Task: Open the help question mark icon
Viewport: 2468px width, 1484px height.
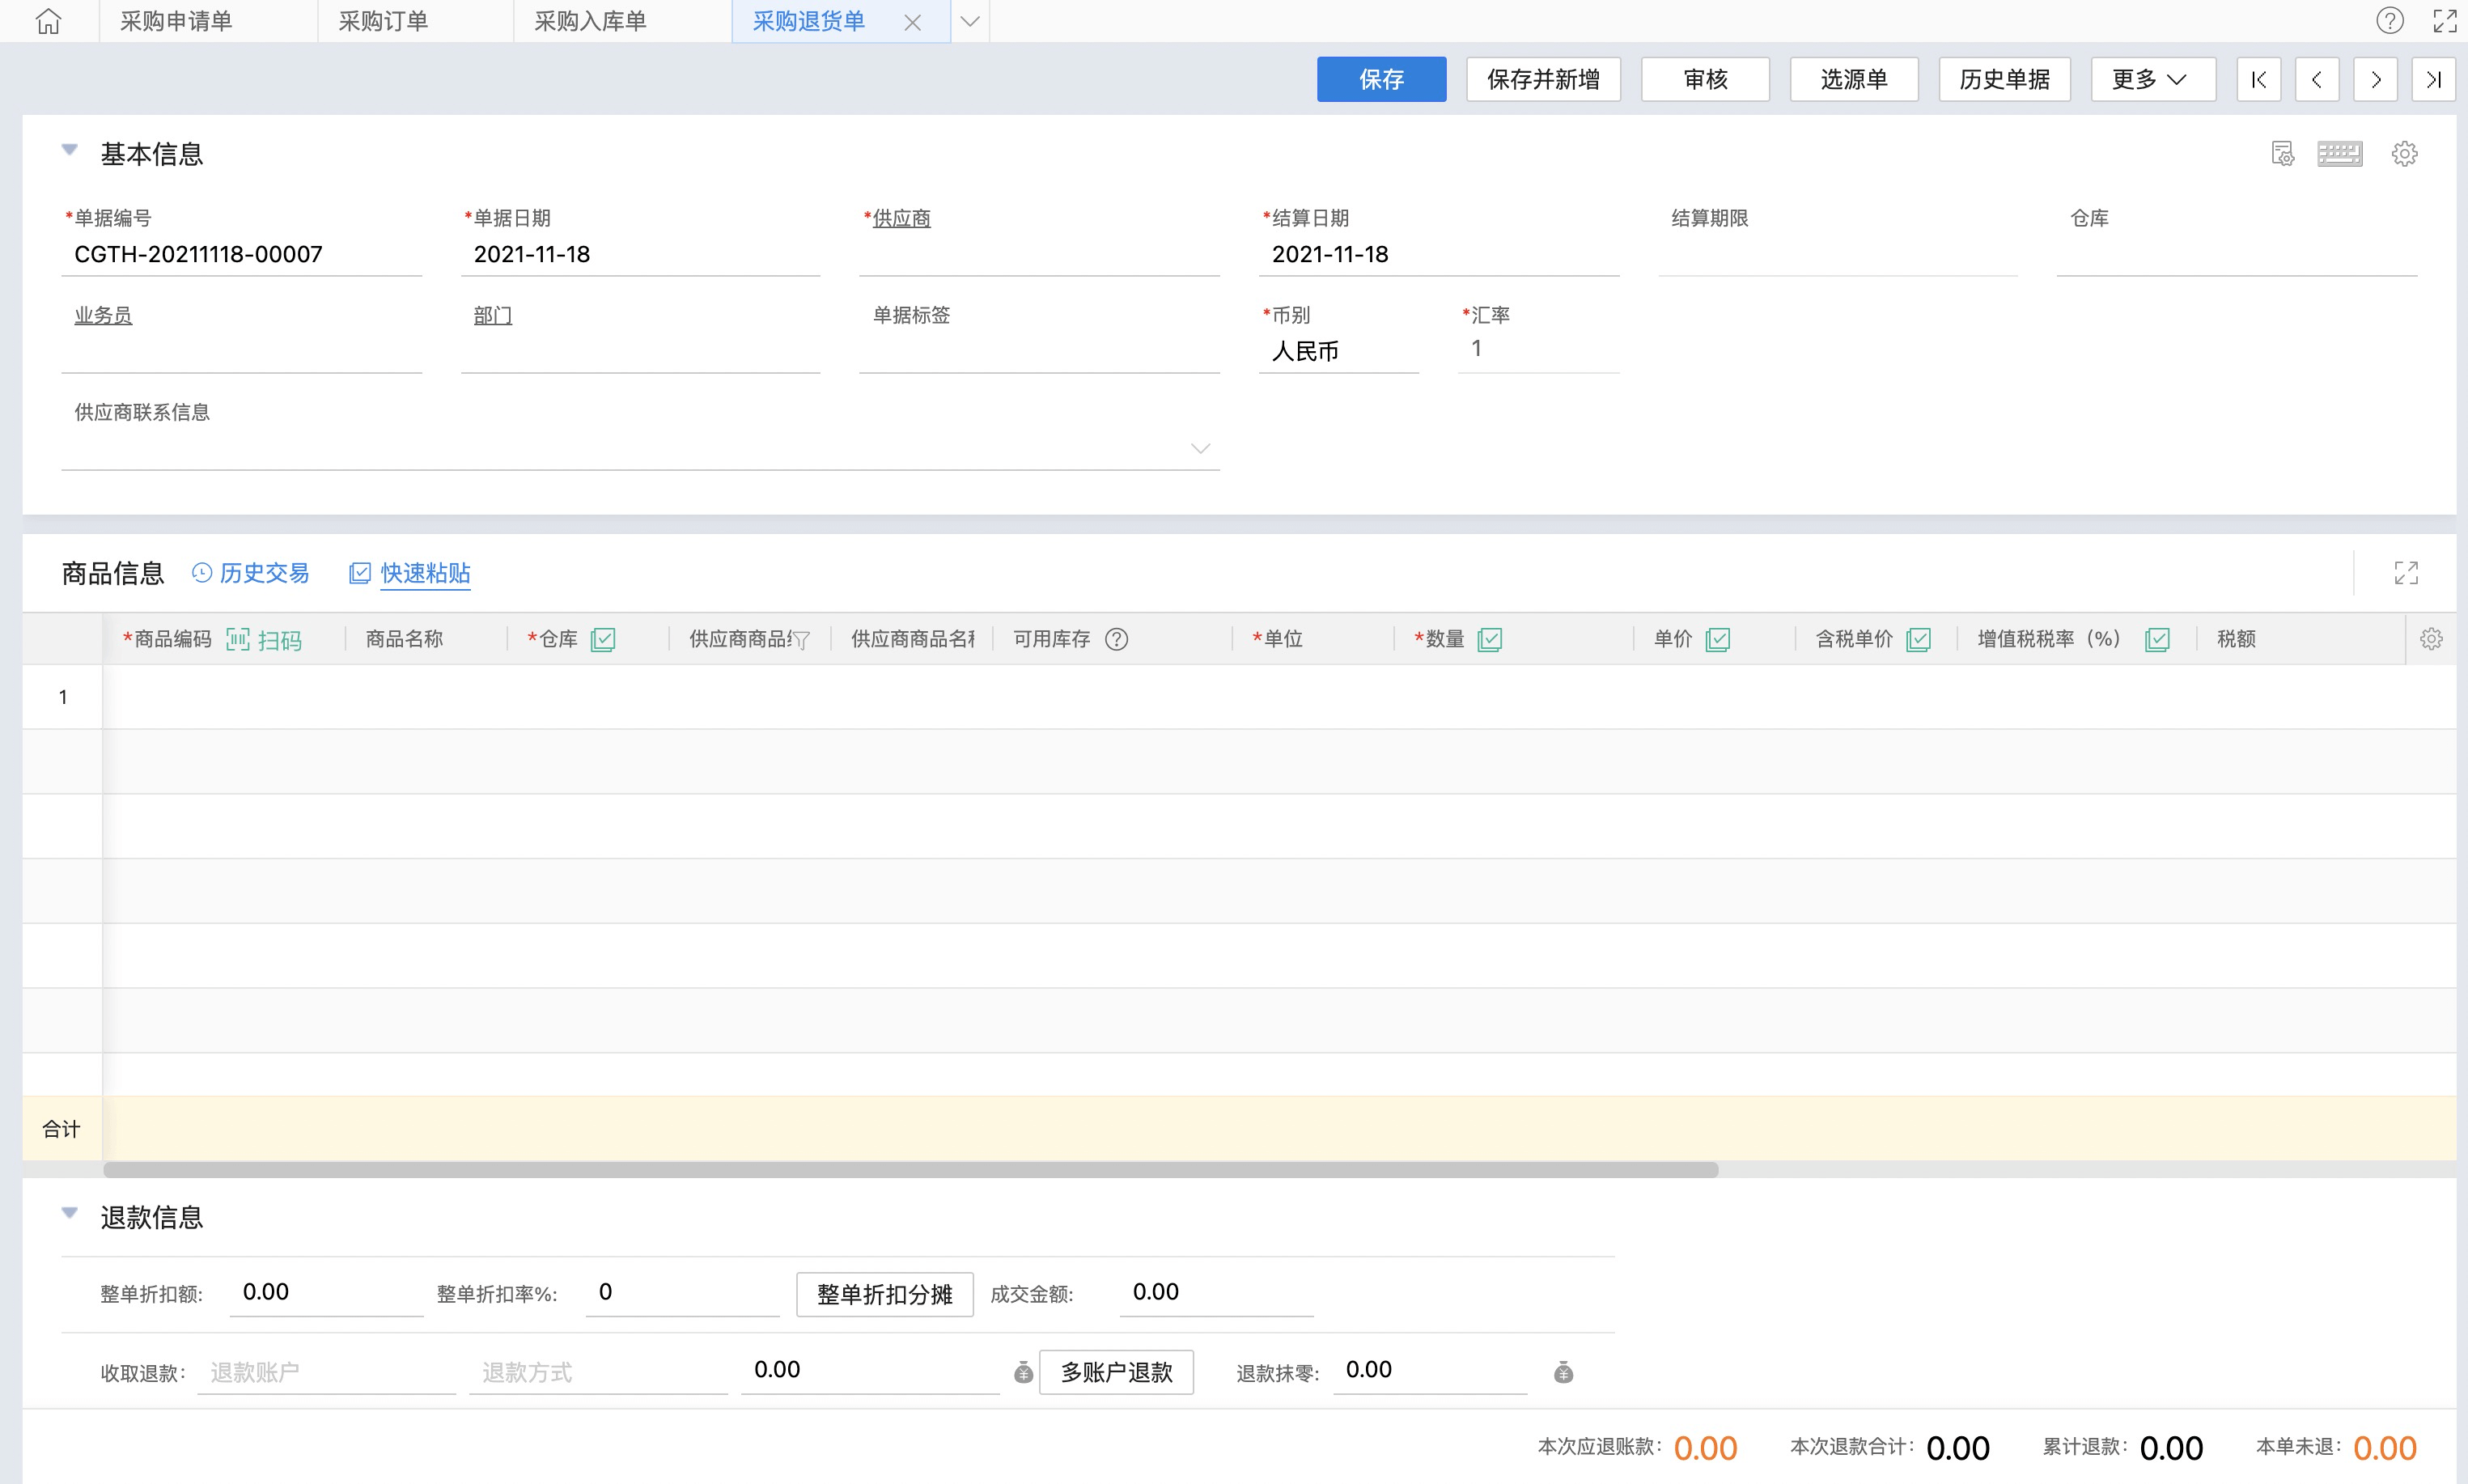Action: 2389,21
